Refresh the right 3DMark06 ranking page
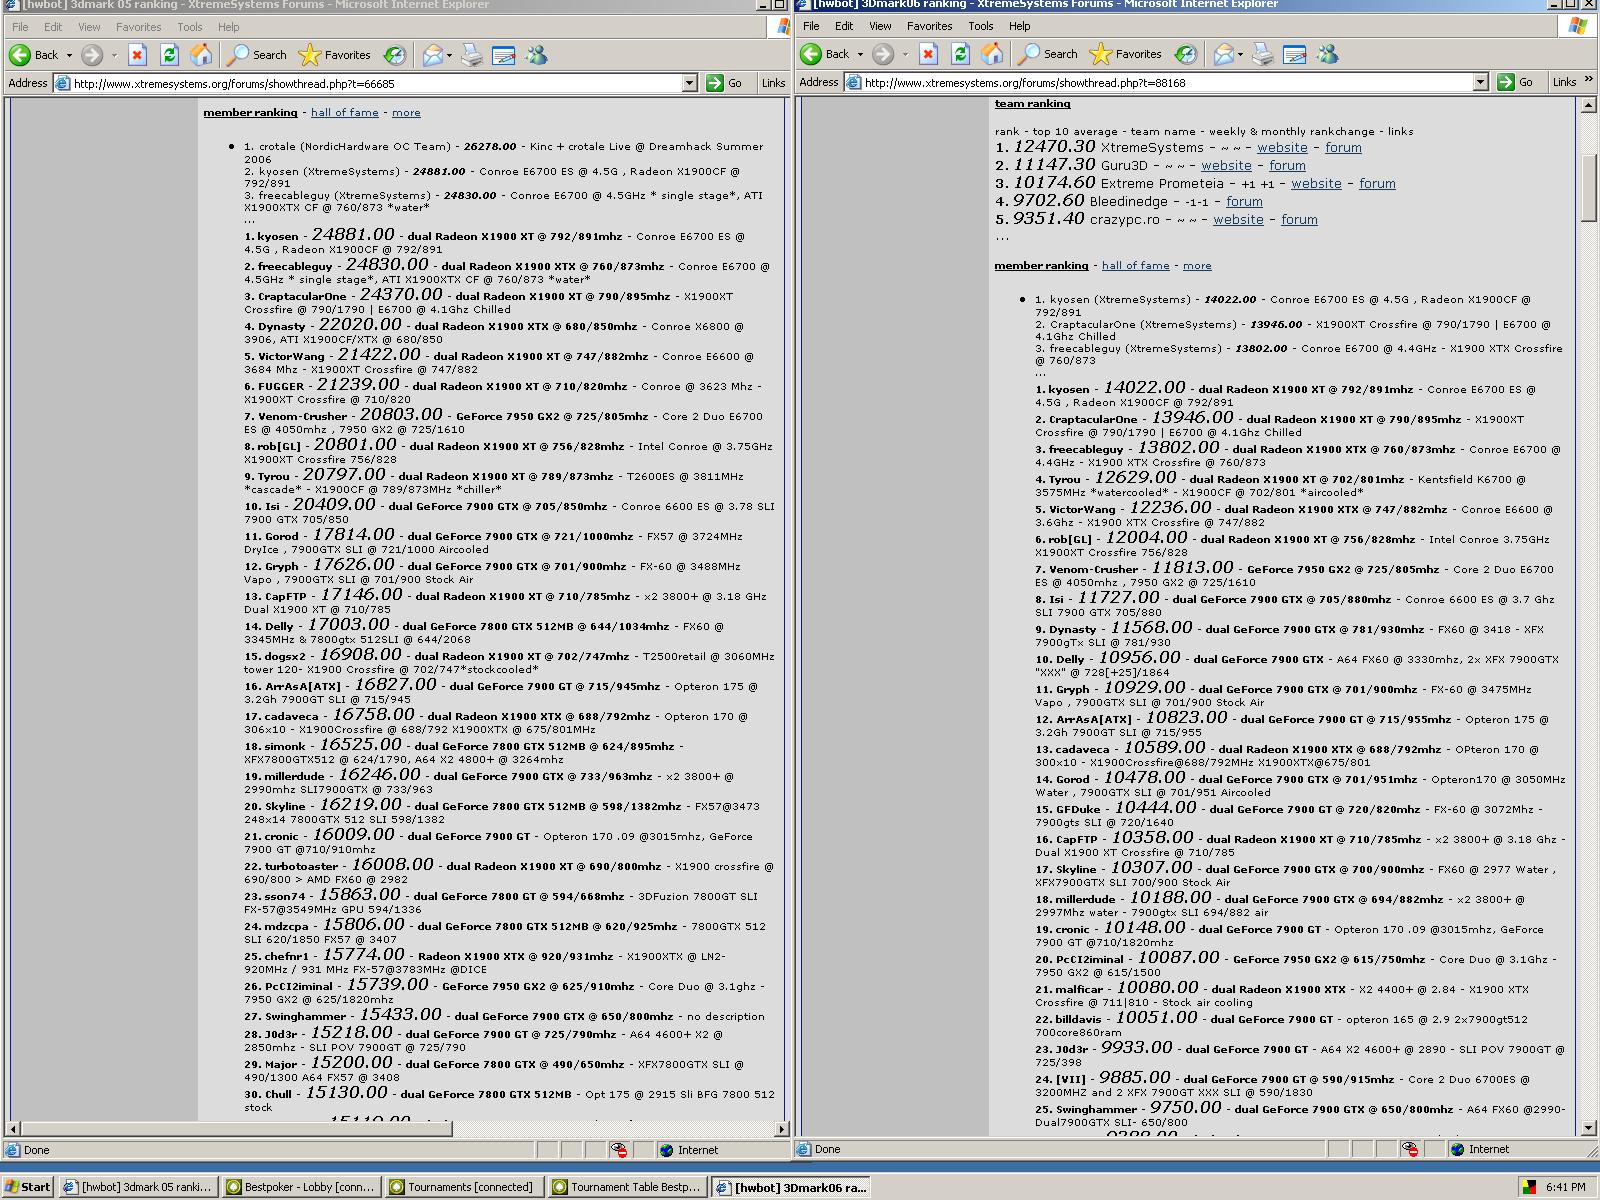Viewport: 1600px width, 1200px height. click(x=960, y=54)
